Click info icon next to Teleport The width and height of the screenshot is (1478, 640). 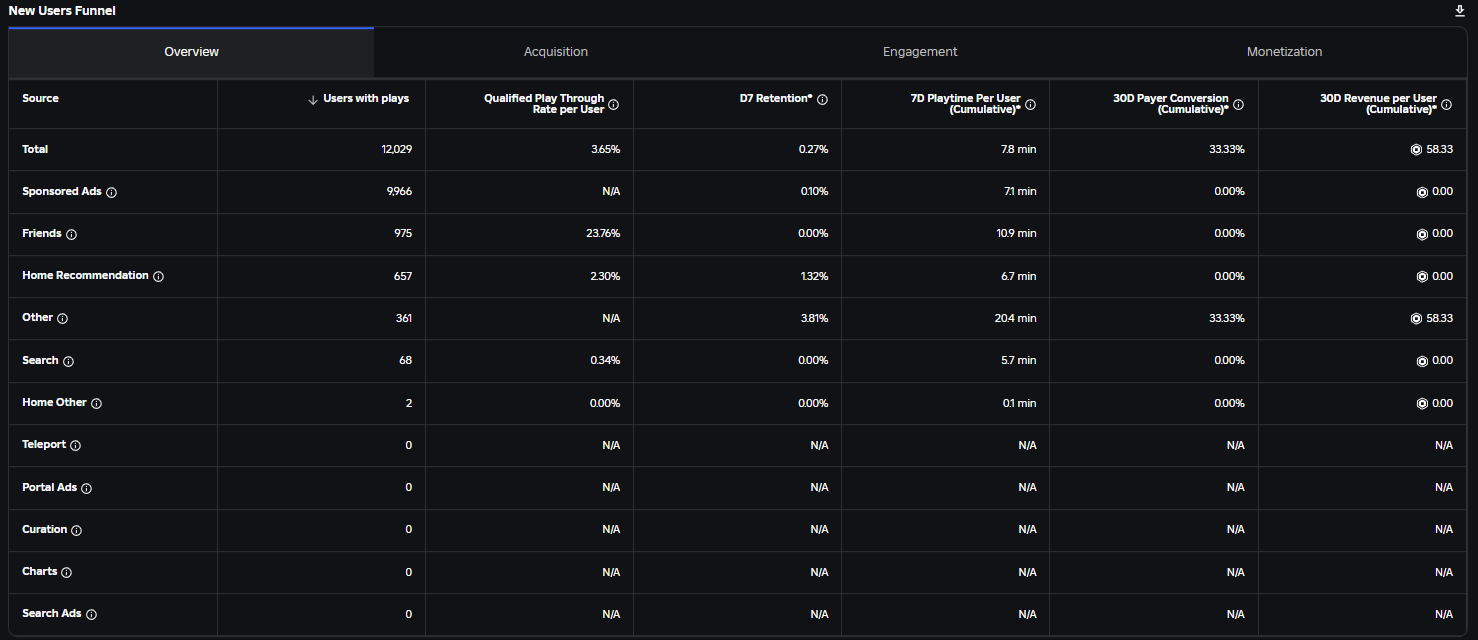pyautogui.click(x=75, y=445)
